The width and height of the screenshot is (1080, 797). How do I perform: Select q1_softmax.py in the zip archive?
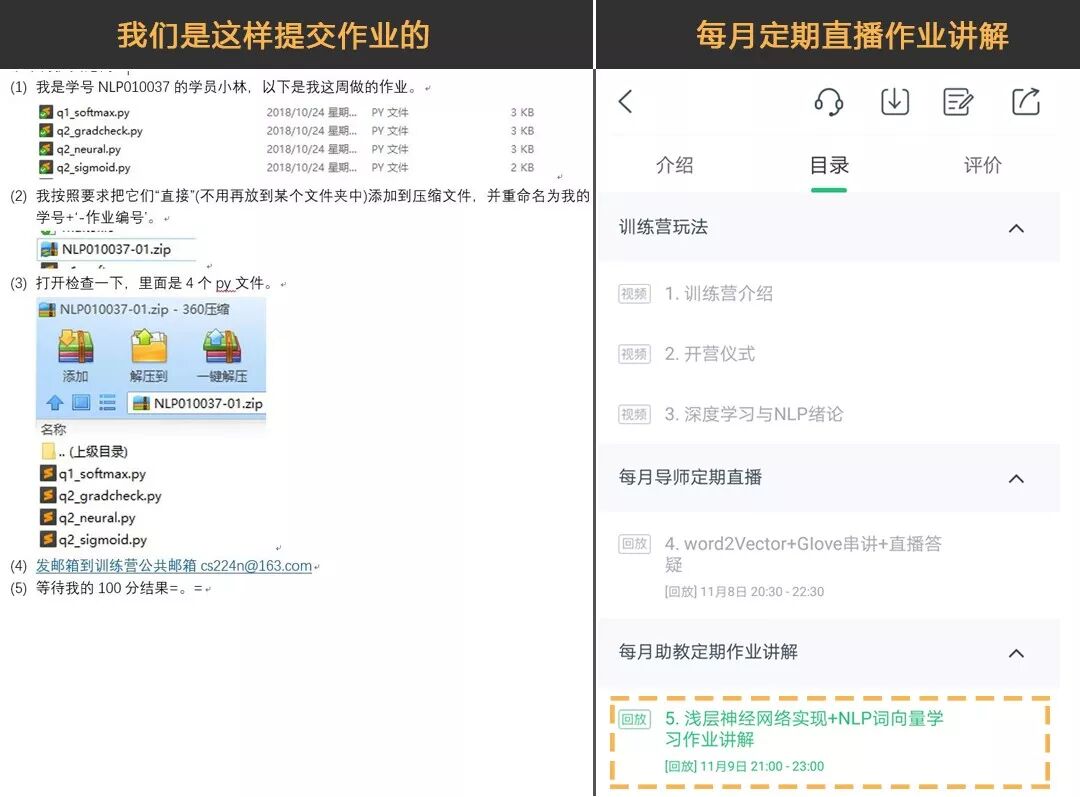click(x=93, y=474)
